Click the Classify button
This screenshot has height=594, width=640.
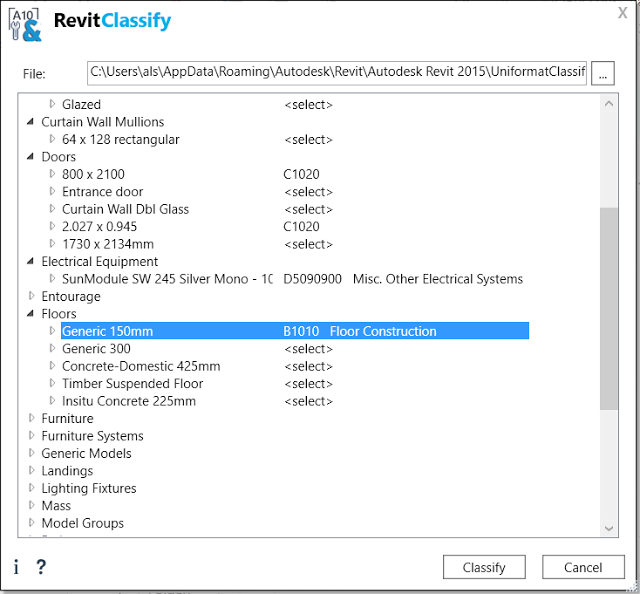pyautogui.click(x=484, y=567)
